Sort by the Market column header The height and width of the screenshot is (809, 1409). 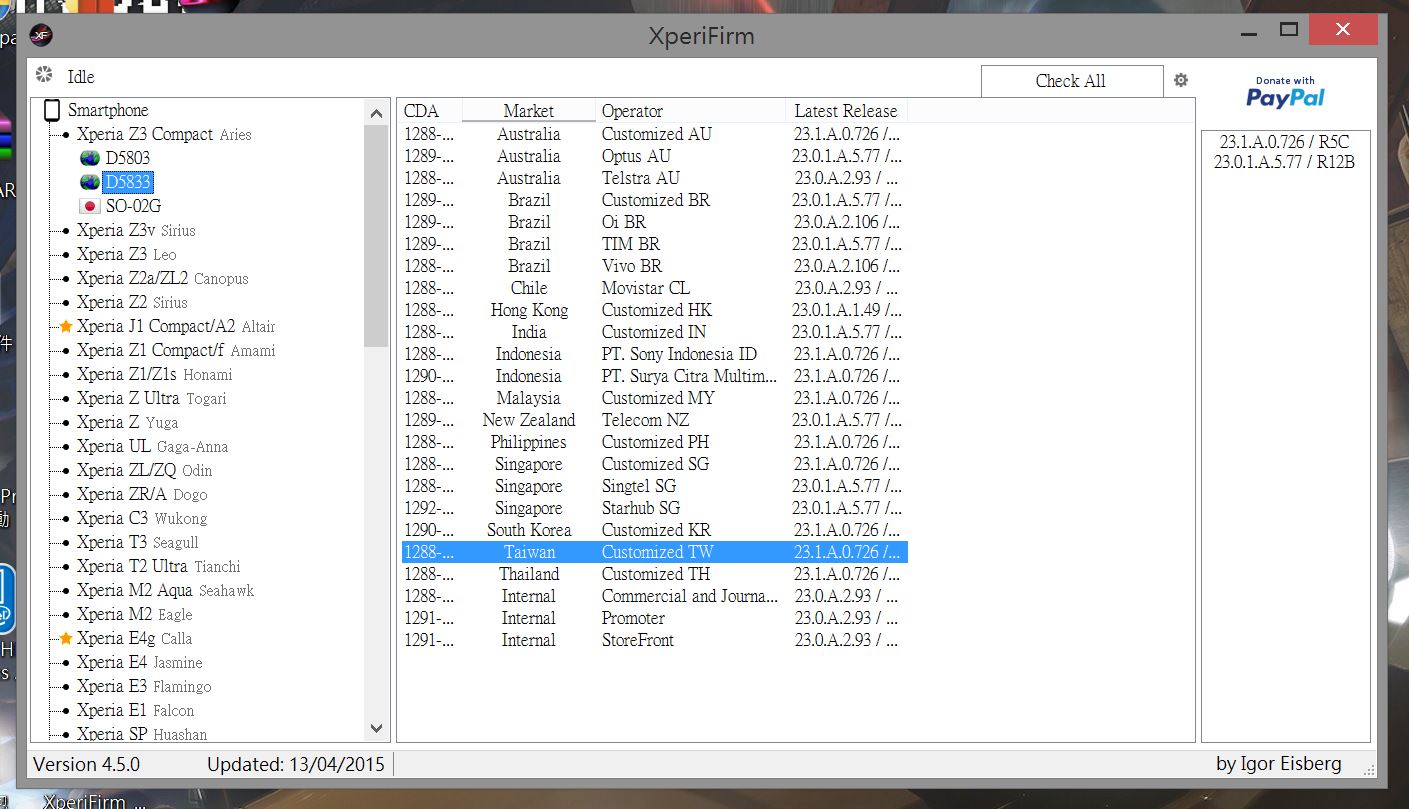pos(528,111)
